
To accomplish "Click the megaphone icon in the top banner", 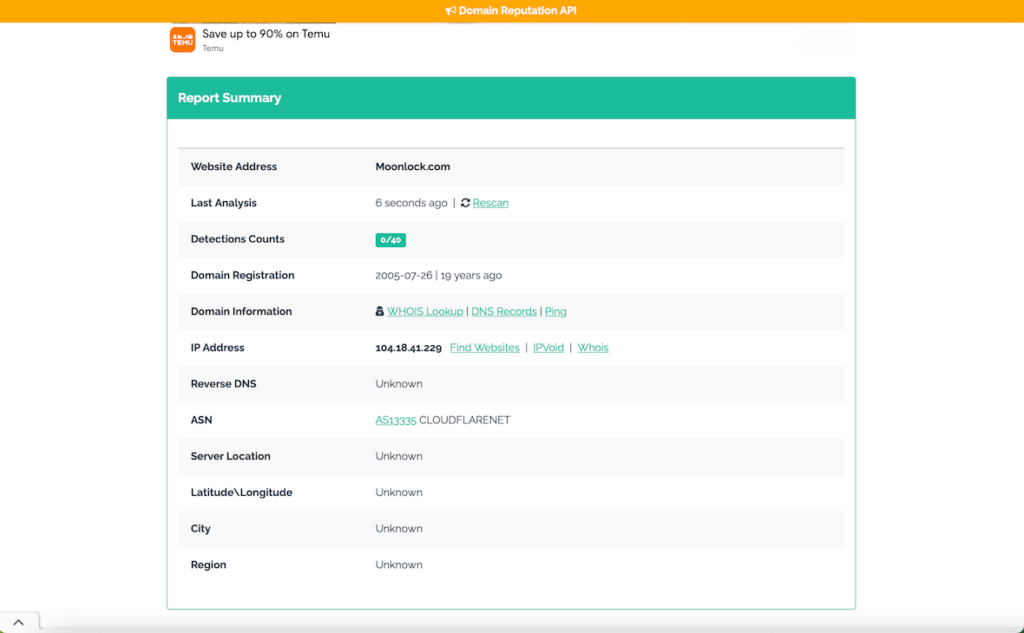I will pos(450,11).
